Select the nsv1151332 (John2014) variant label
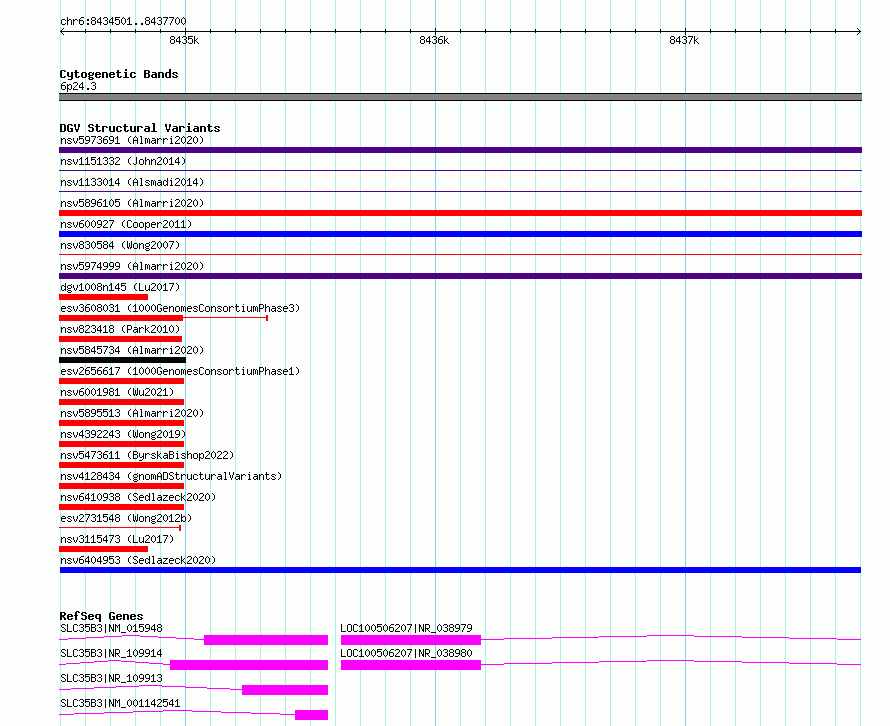This screenshot has width=890, height=726. tap(123, 161)
